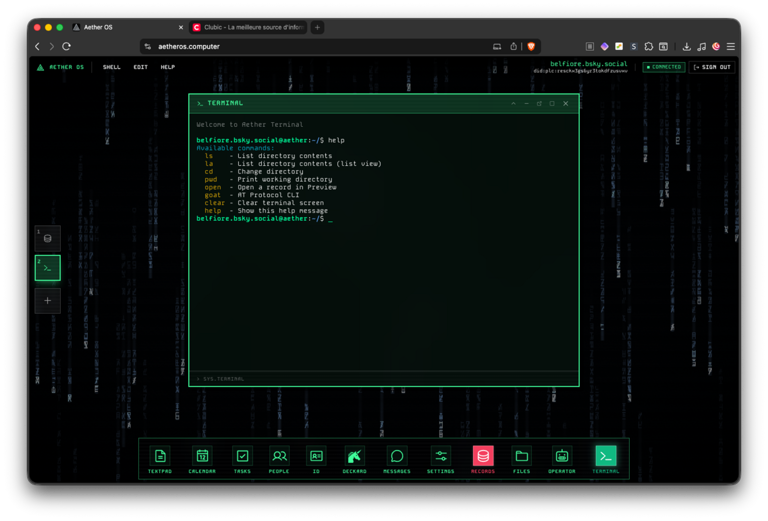Click the 'pwd' command in help list

click(211, 179)
